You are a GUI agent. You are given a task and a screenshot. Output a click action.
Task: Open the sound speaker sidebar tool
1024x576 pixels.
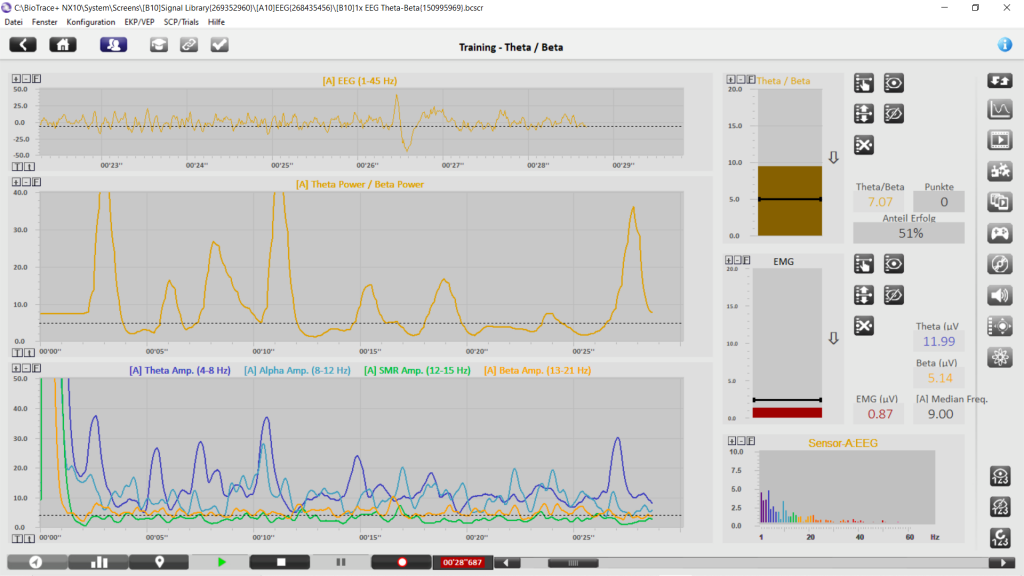click(1000, 295)
